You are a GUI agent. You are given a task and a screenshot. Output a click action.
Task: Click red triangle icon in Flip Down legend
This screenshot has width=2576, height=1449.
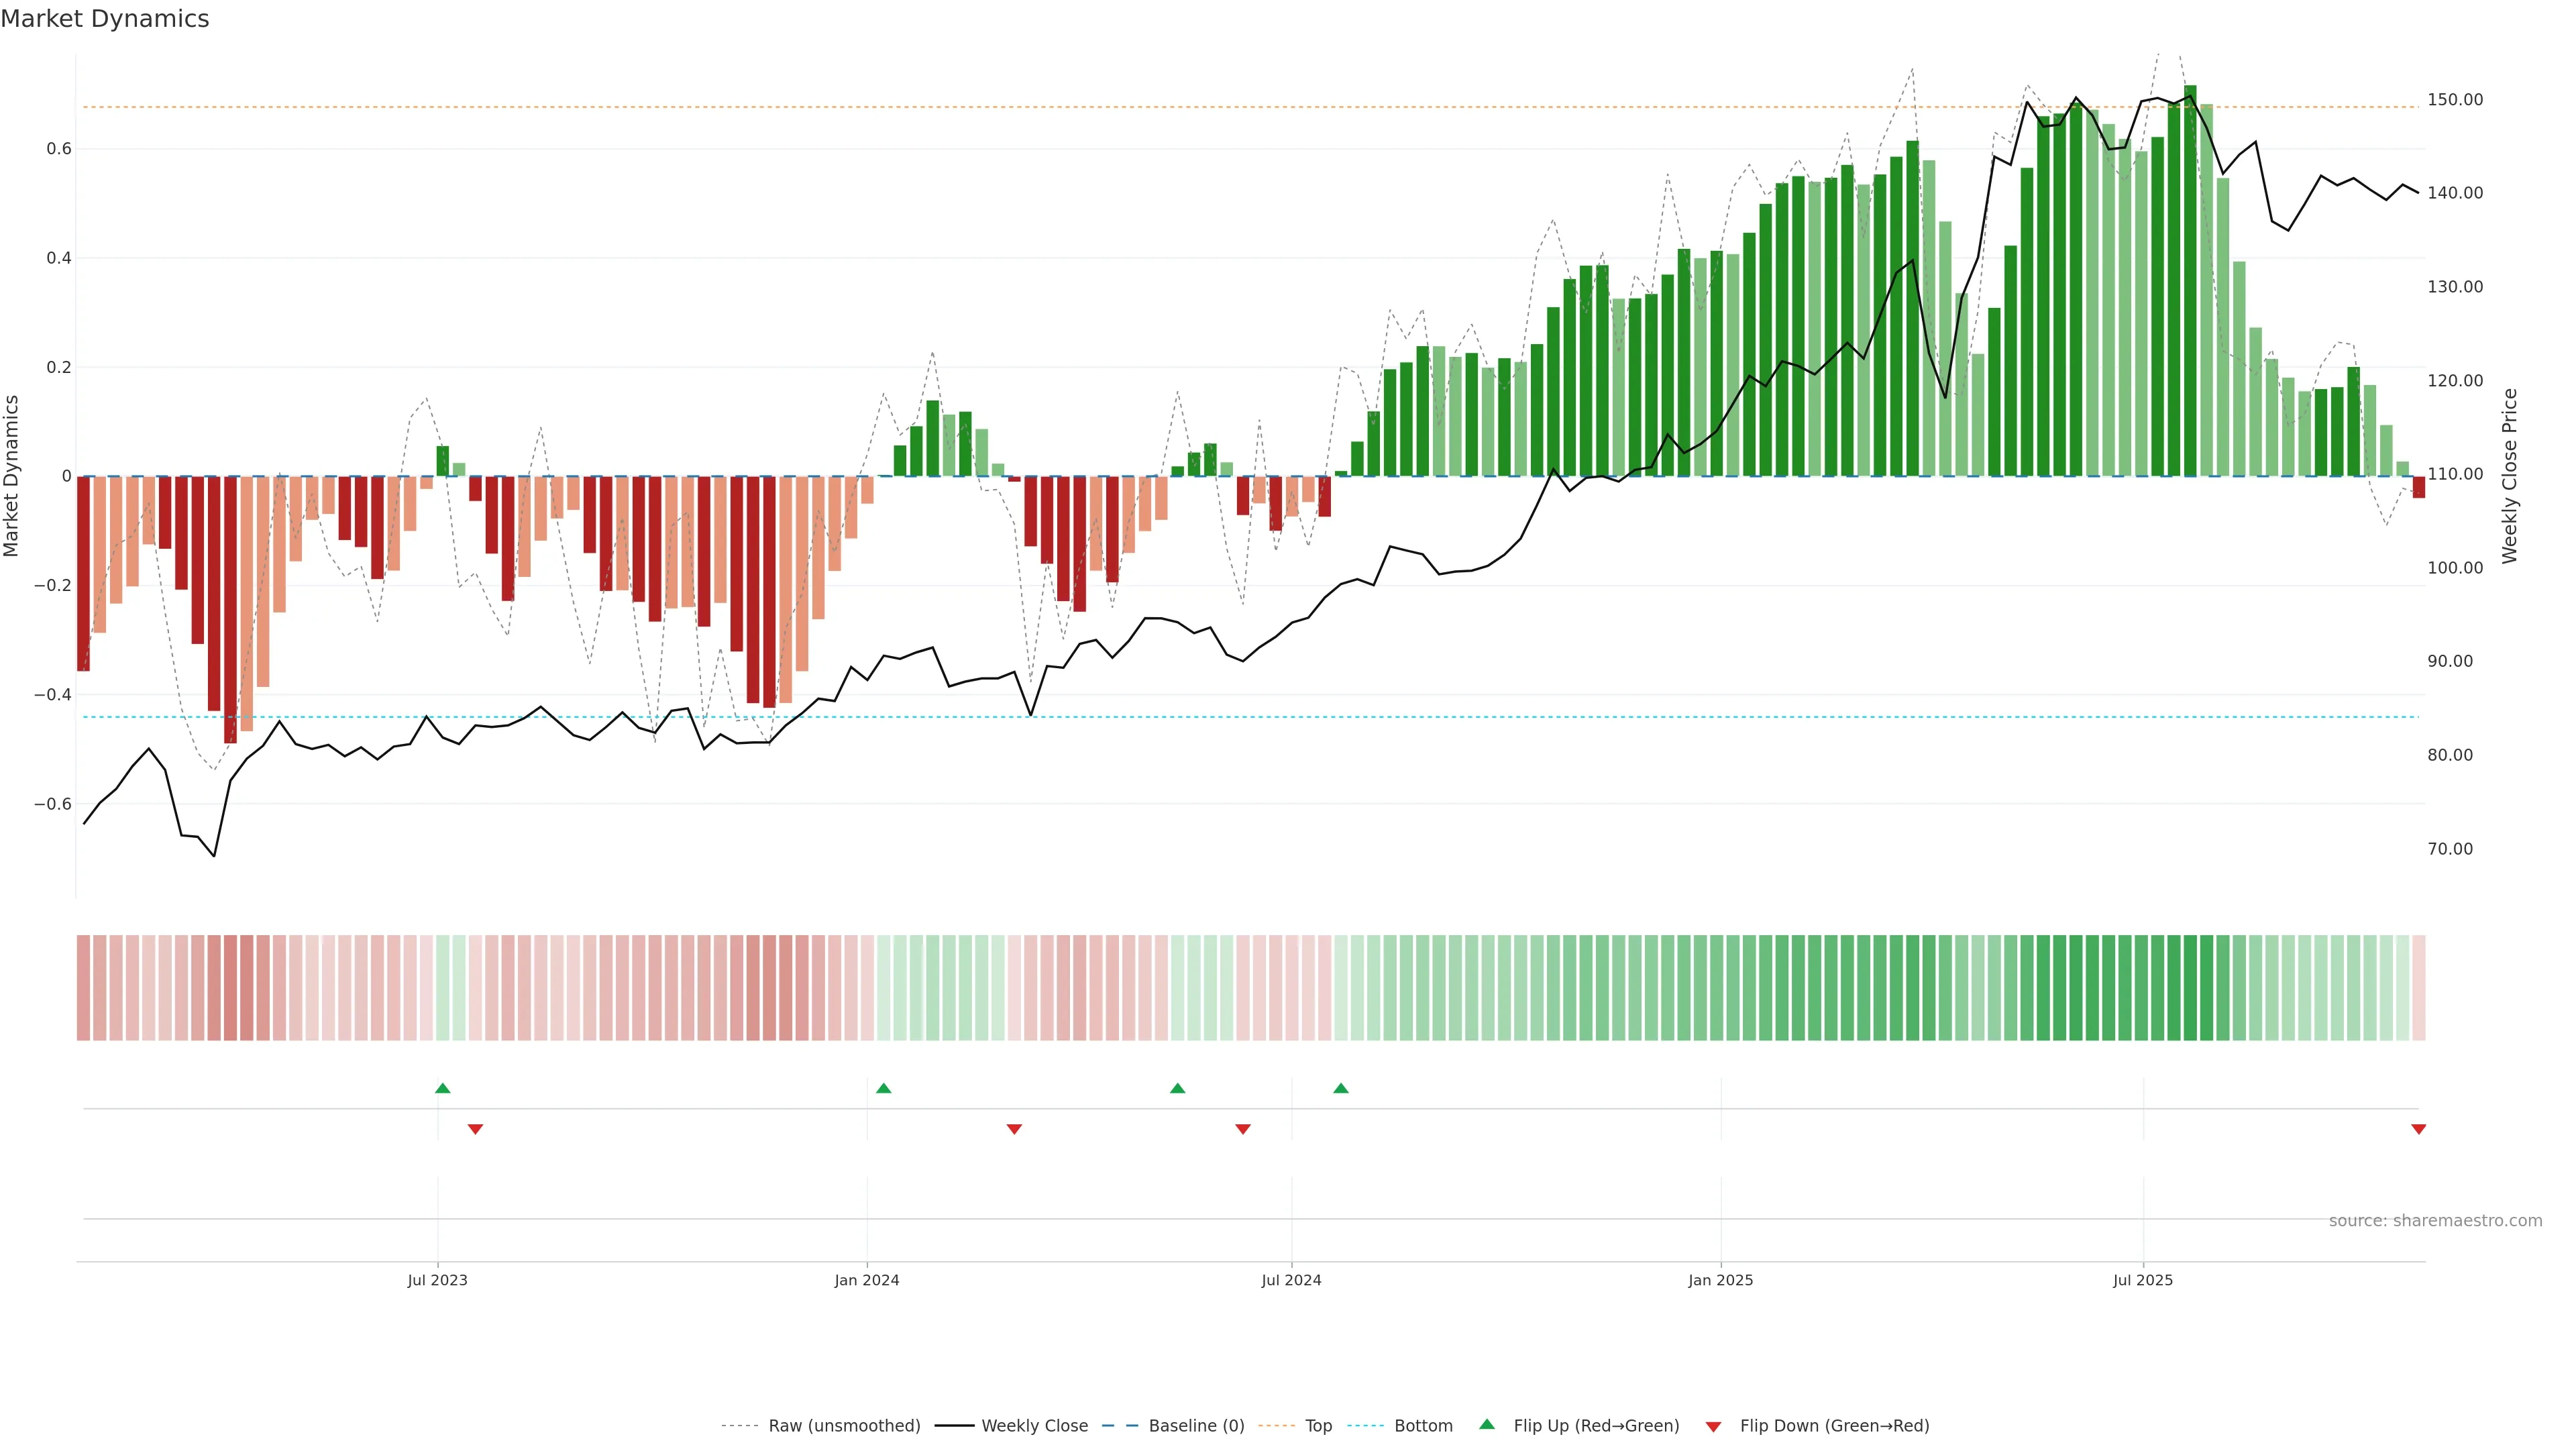click(x=1713, y=1426)
